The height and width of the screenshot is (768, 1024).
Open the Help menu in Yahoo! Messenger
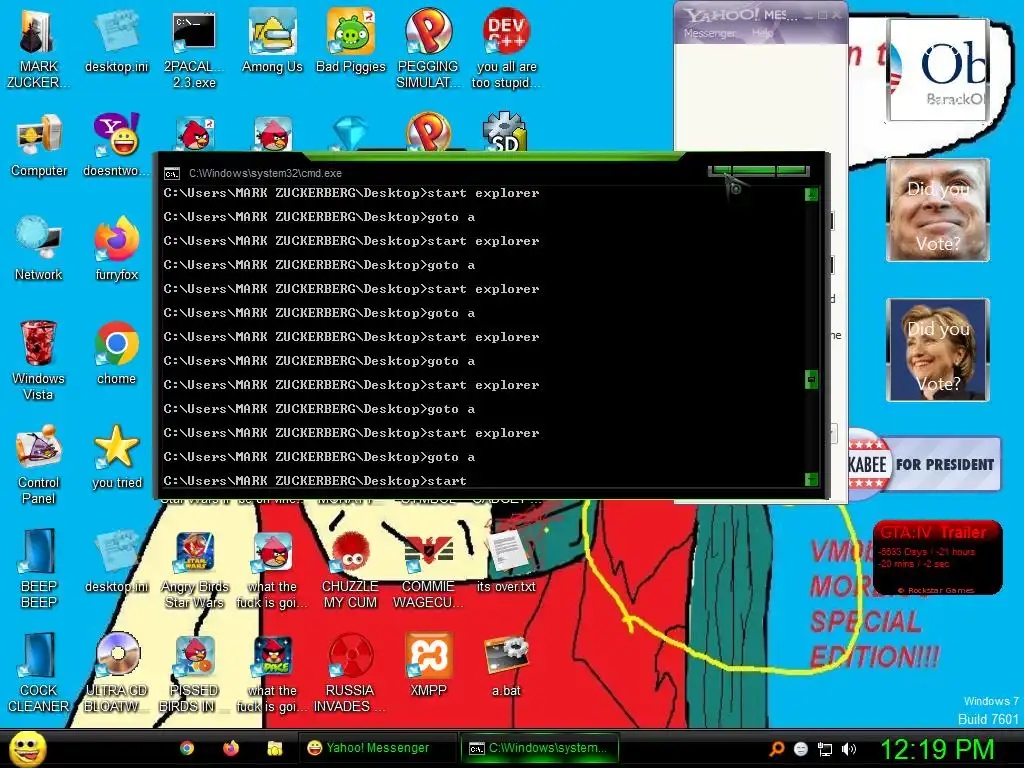pos(761,33)
